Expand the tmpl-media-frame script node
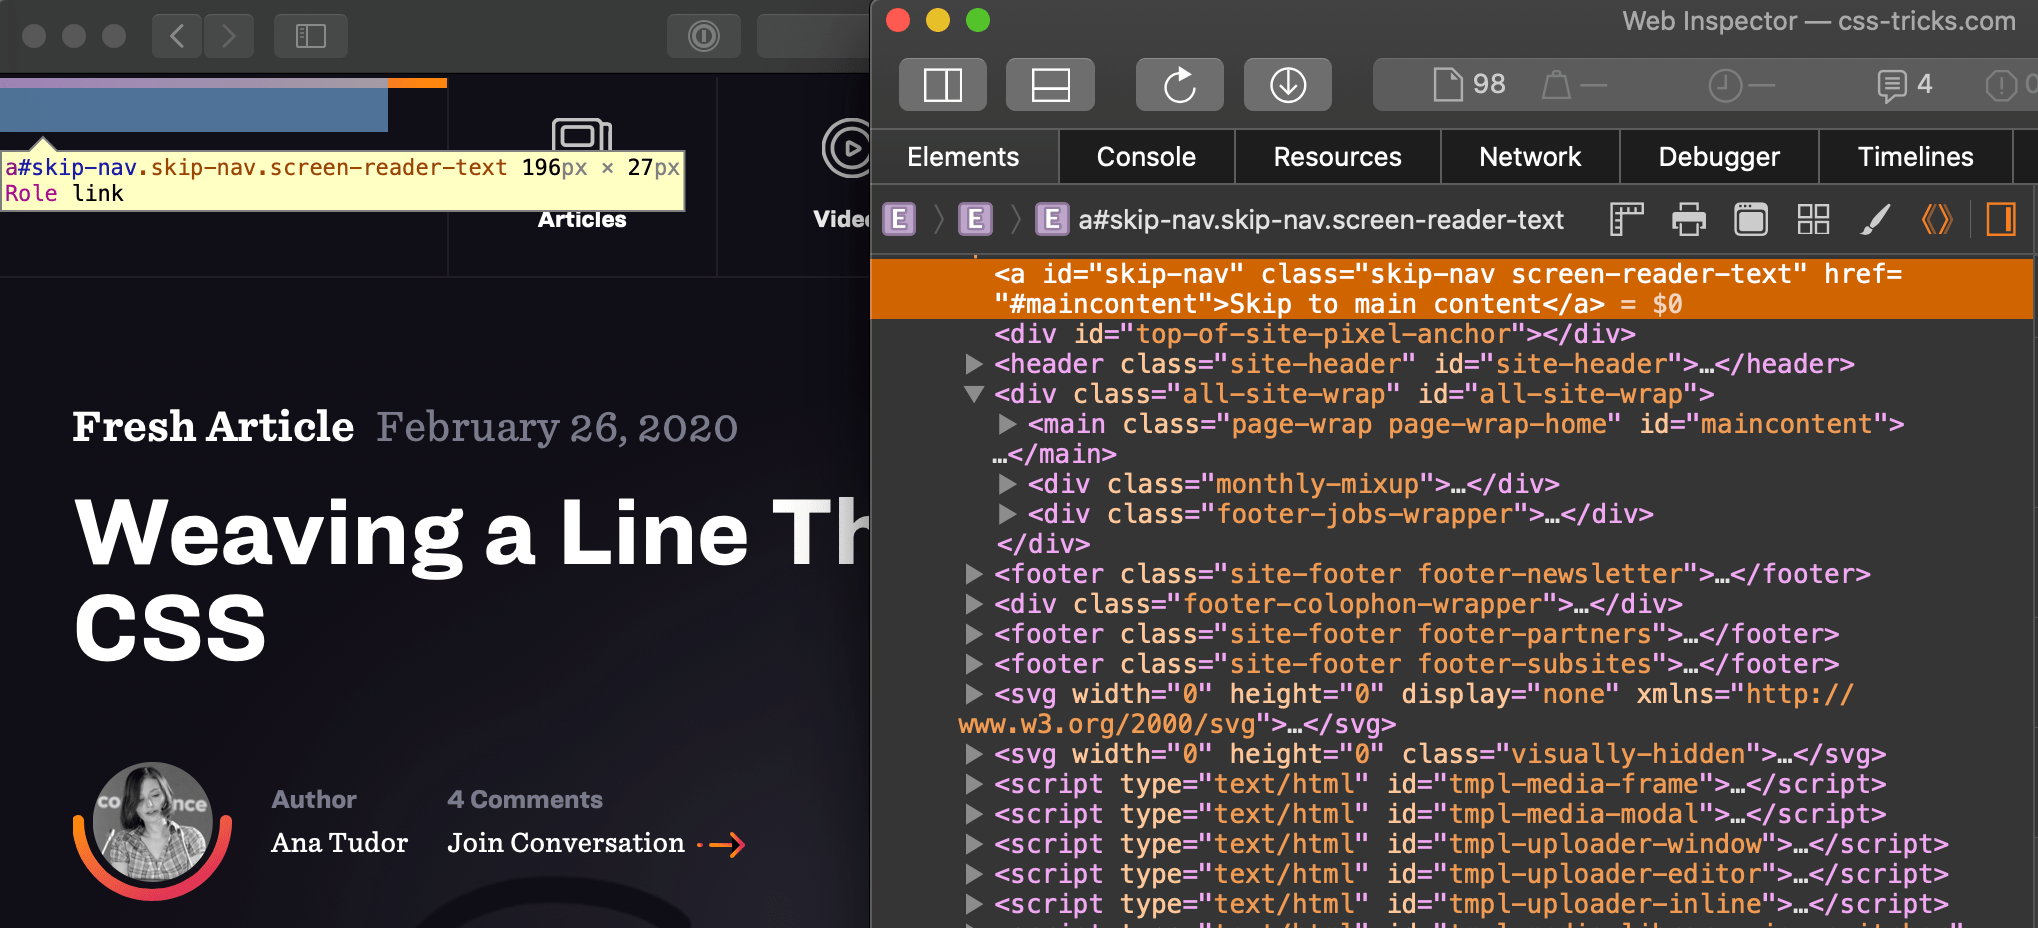The height and width of the screenshot is (928, 2038). [x=974, y=784]
